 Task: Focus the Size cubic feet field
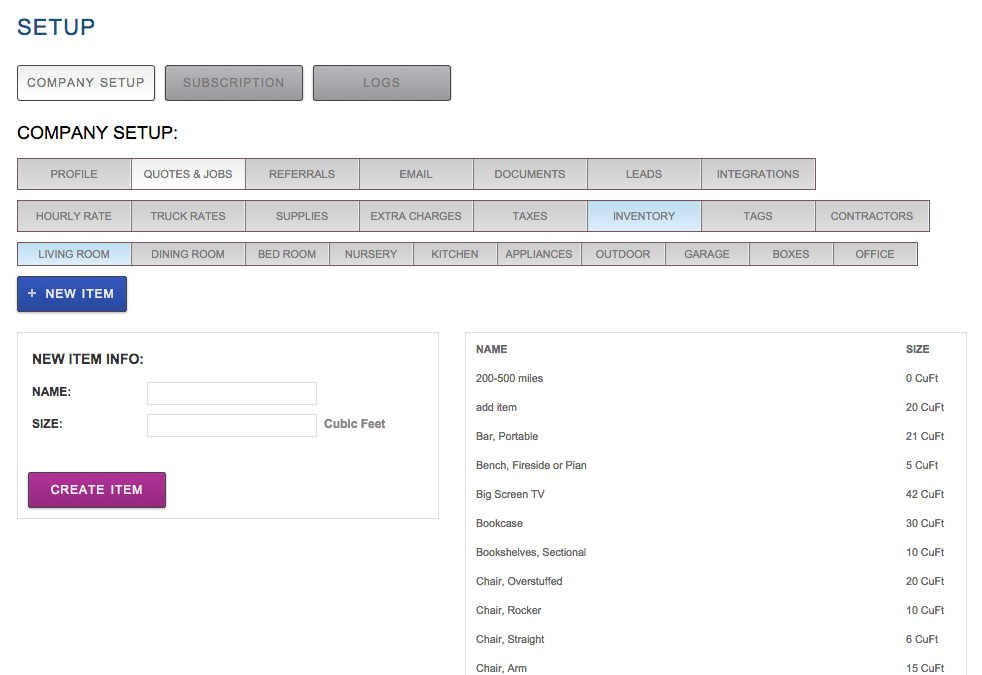click(232, 425)
